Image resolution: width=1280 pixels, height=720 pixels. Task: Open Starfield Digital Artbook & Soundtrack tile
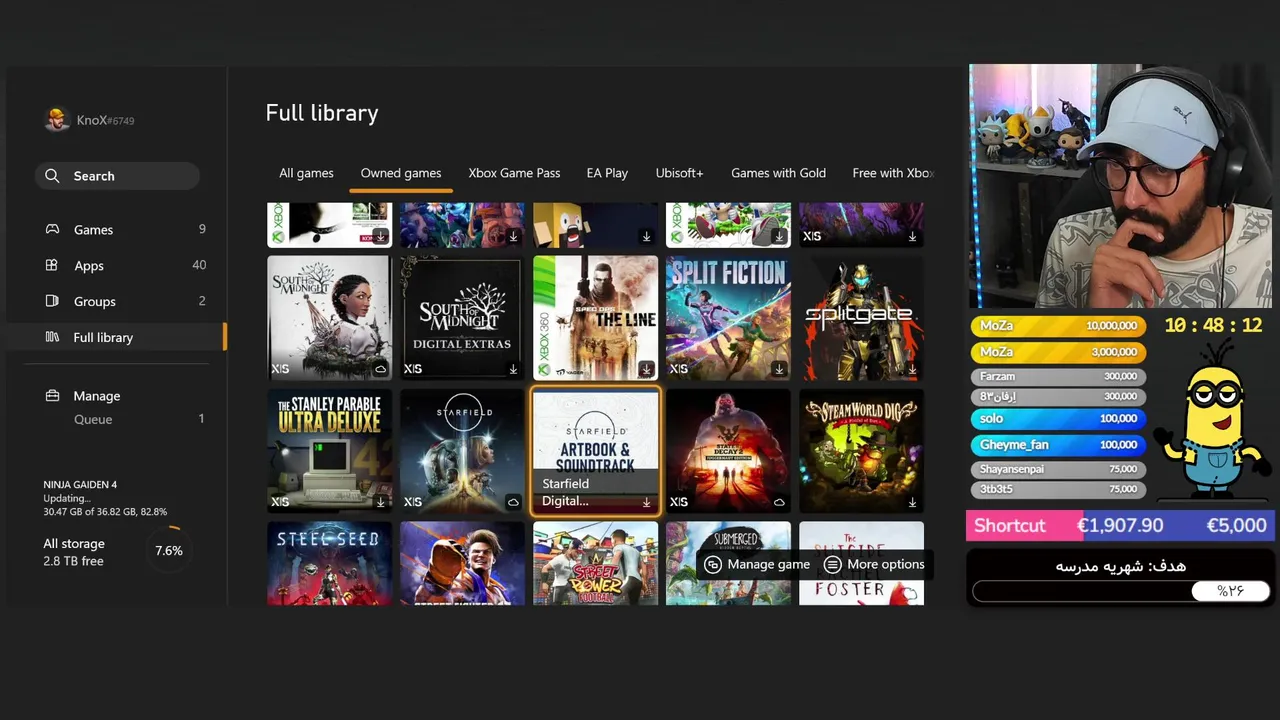595,450
